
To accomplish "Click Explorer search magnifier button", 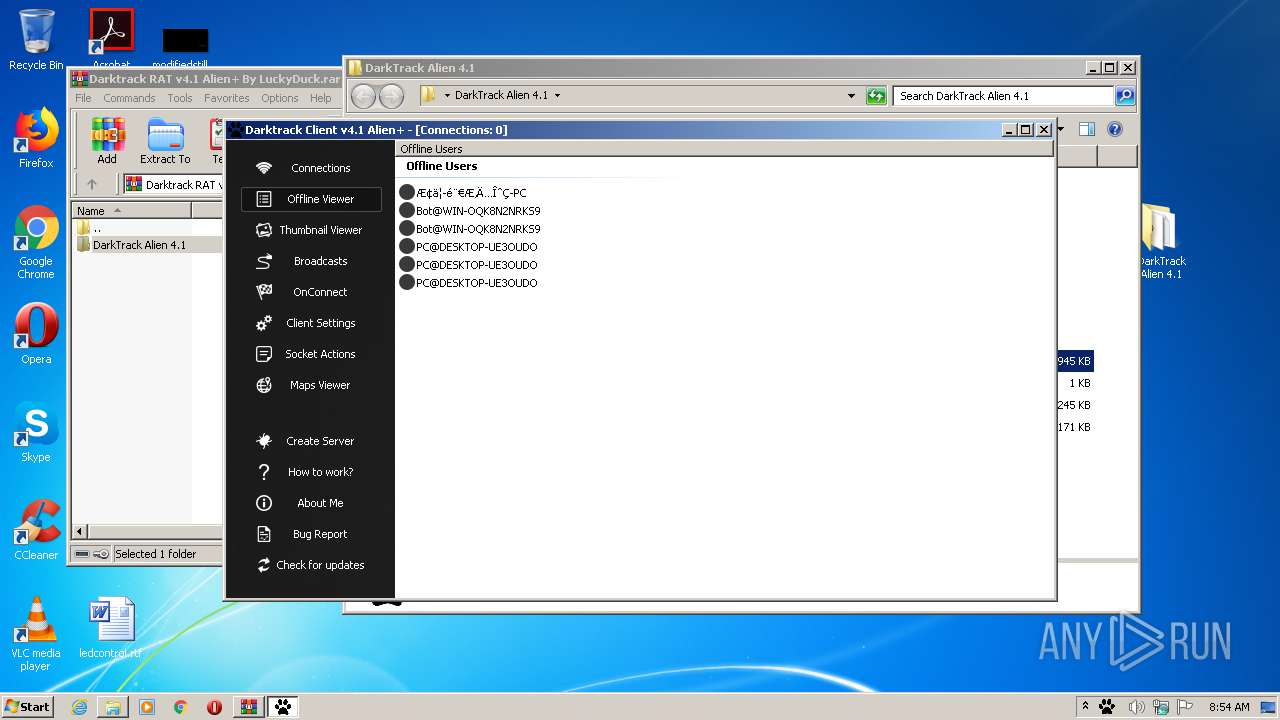I will [1125, 96].
